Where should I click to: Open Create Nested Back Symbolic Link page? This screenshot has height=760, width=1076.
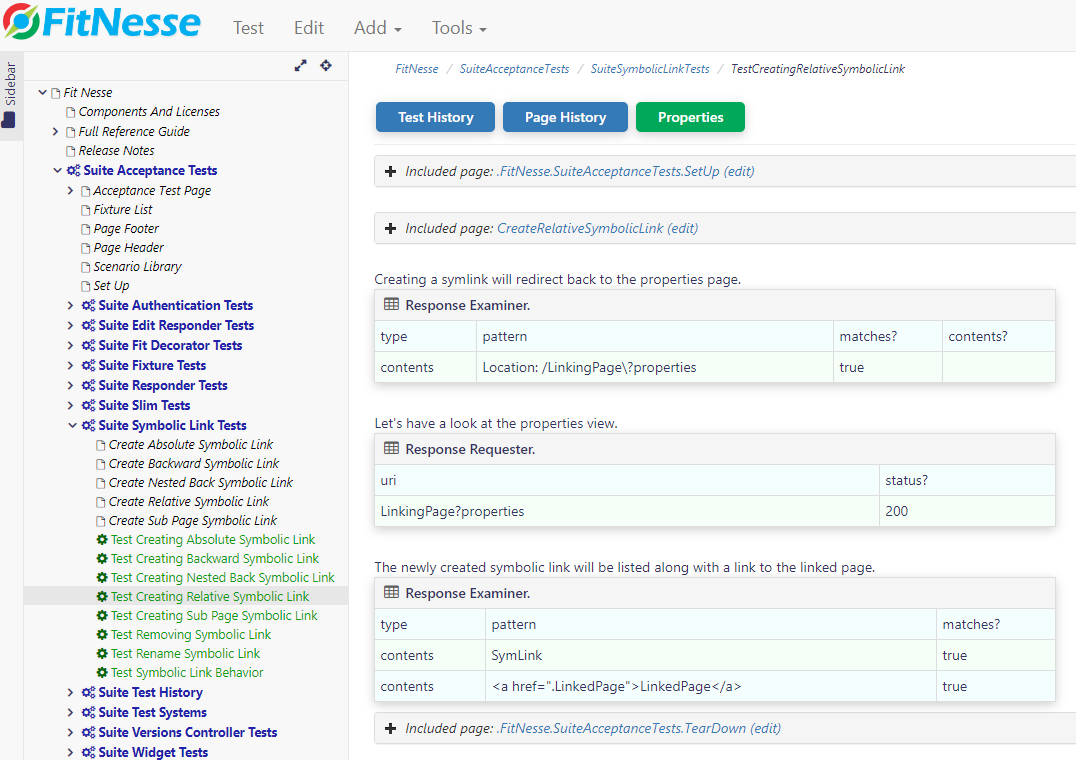click(200, 483)
